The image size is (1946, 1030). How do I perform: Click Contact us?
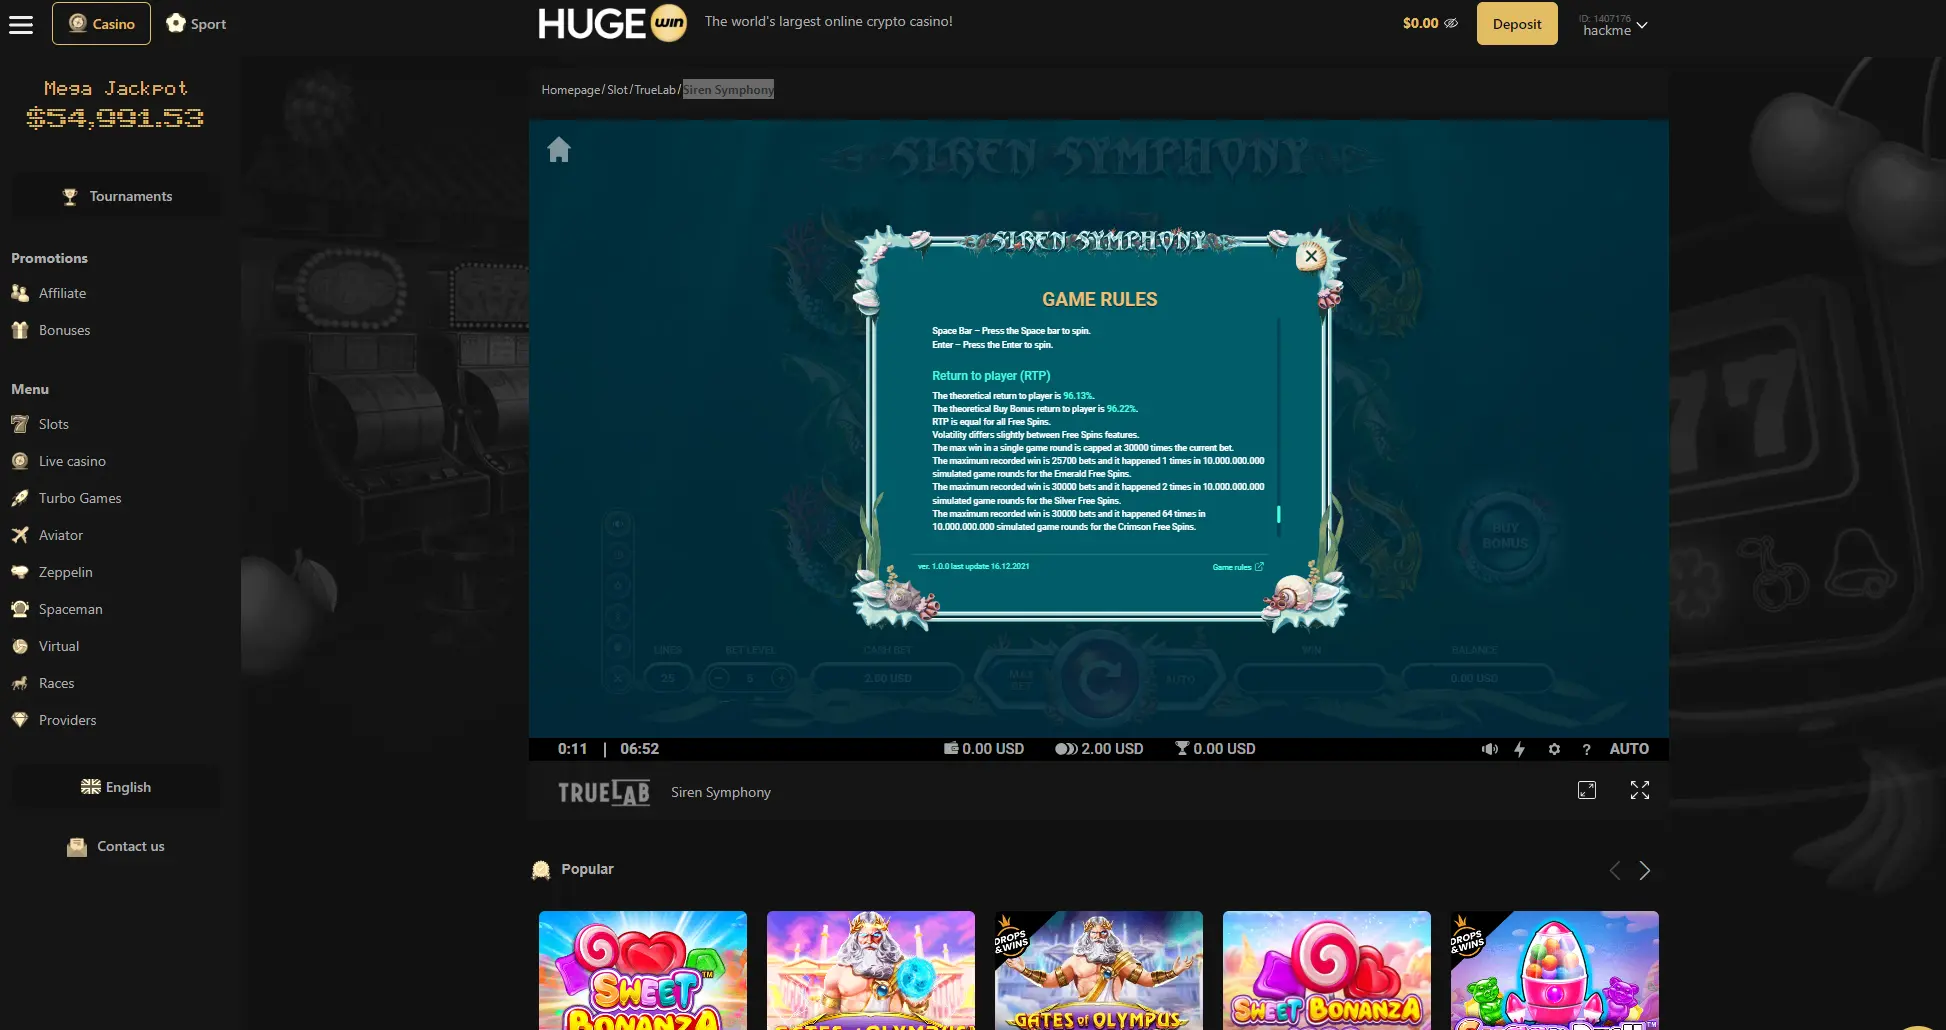(x=116, y=846)
